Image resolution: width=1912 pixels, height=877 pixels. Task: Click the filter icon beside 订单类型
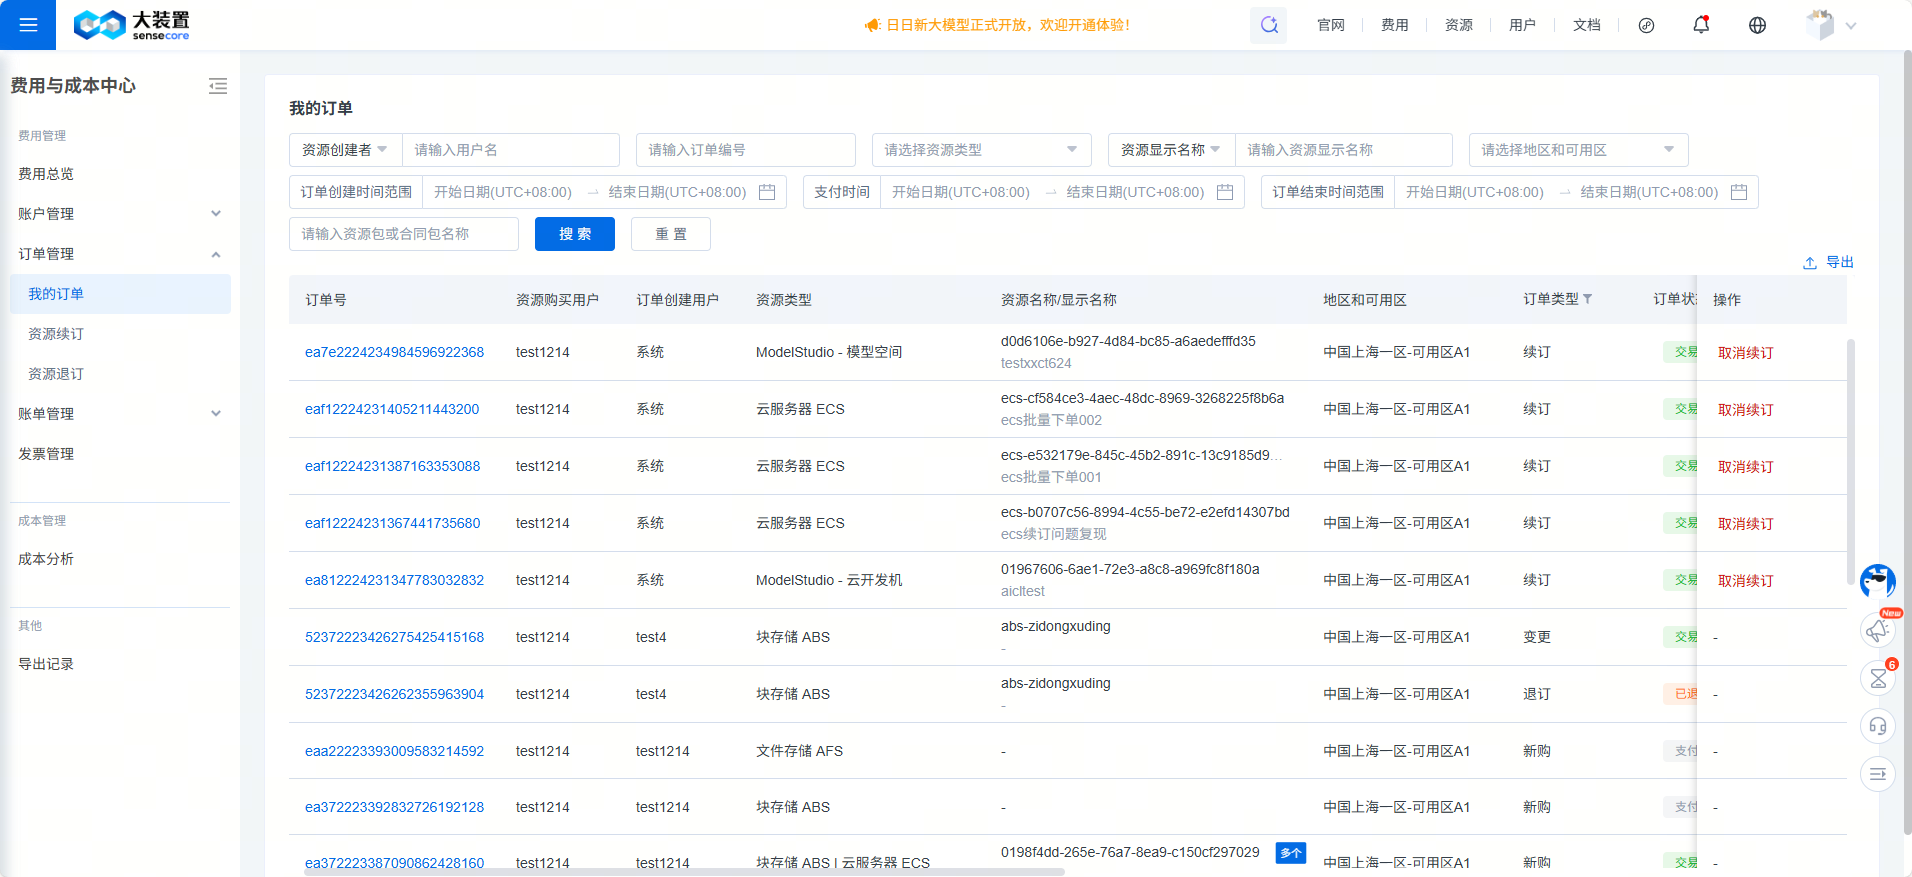point(1587,299)
